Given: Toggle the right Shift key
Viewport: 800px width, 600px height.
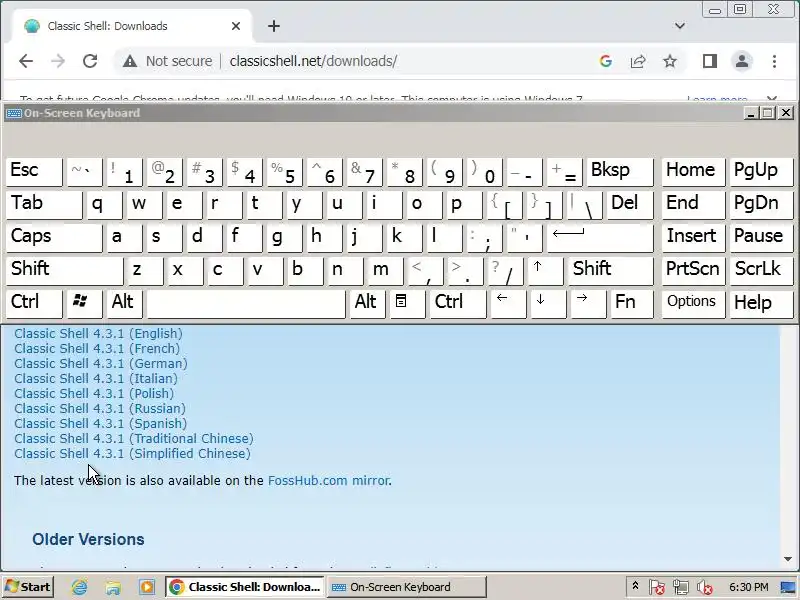Looking at the screenshot, I should (x=610, y=271).
